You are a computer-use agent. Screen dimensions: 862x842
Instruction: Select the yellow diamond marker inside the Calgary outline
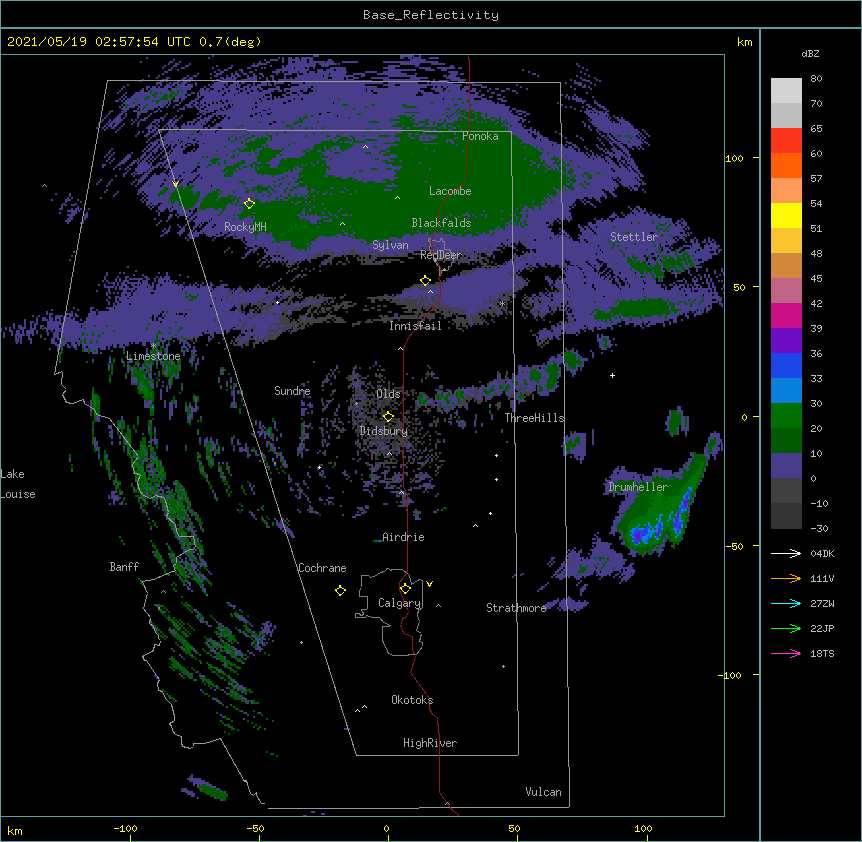405,589
